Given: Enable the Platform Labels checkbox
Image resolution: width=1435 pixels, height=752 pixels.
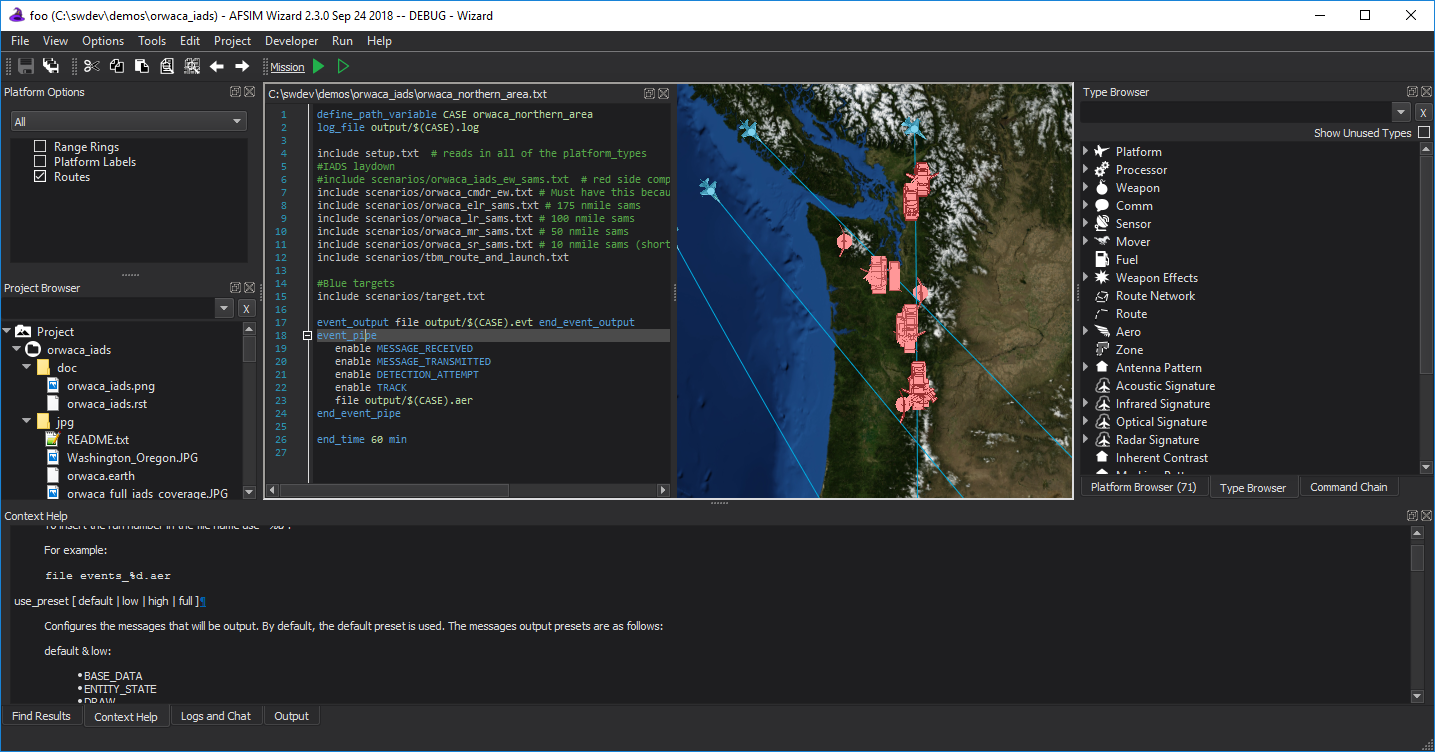Looking at the screenshot, I should 40,162.
